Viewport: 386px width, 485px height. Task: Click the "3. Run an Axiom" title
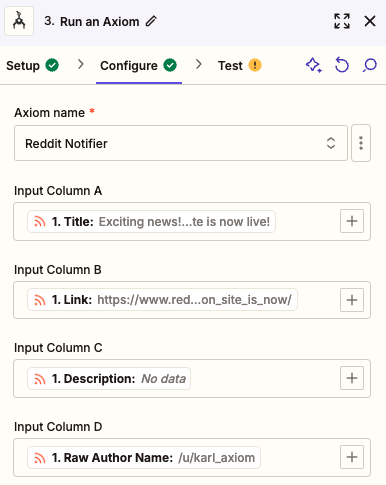(92, 21)
